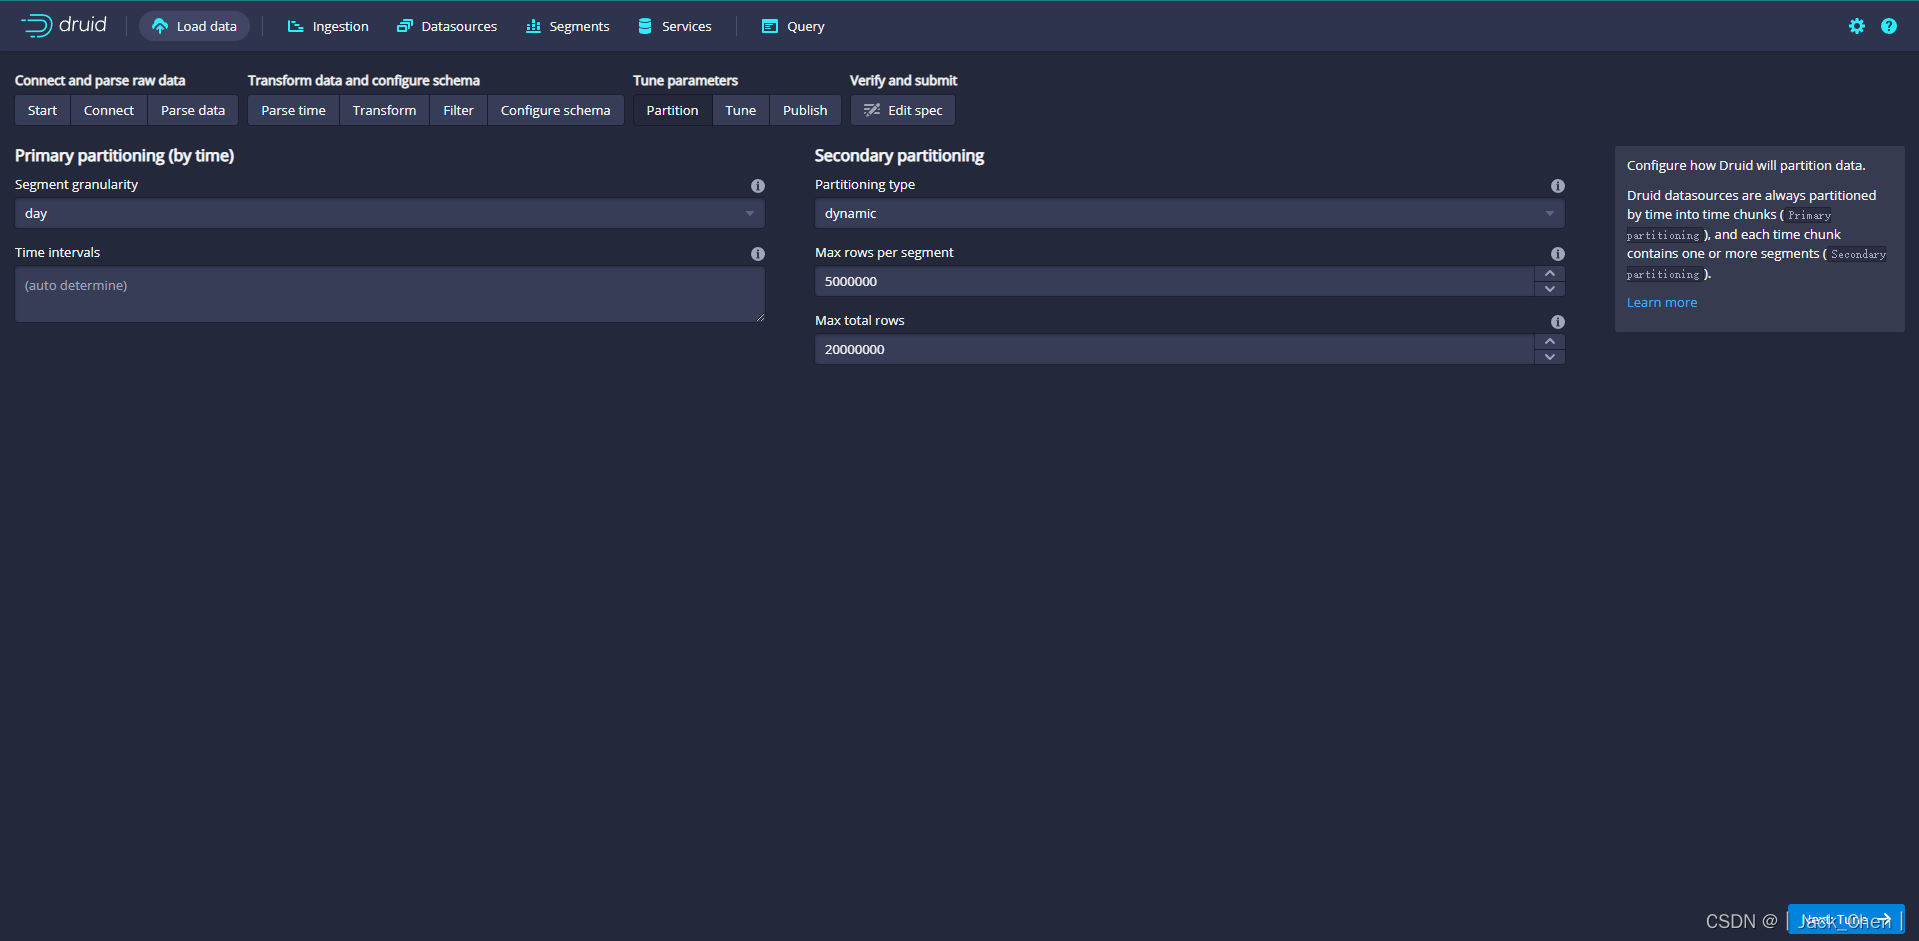Go to the Ingestion view
Image resolution: width=1919 pixels, height=941 pixels.
point(328,26)
